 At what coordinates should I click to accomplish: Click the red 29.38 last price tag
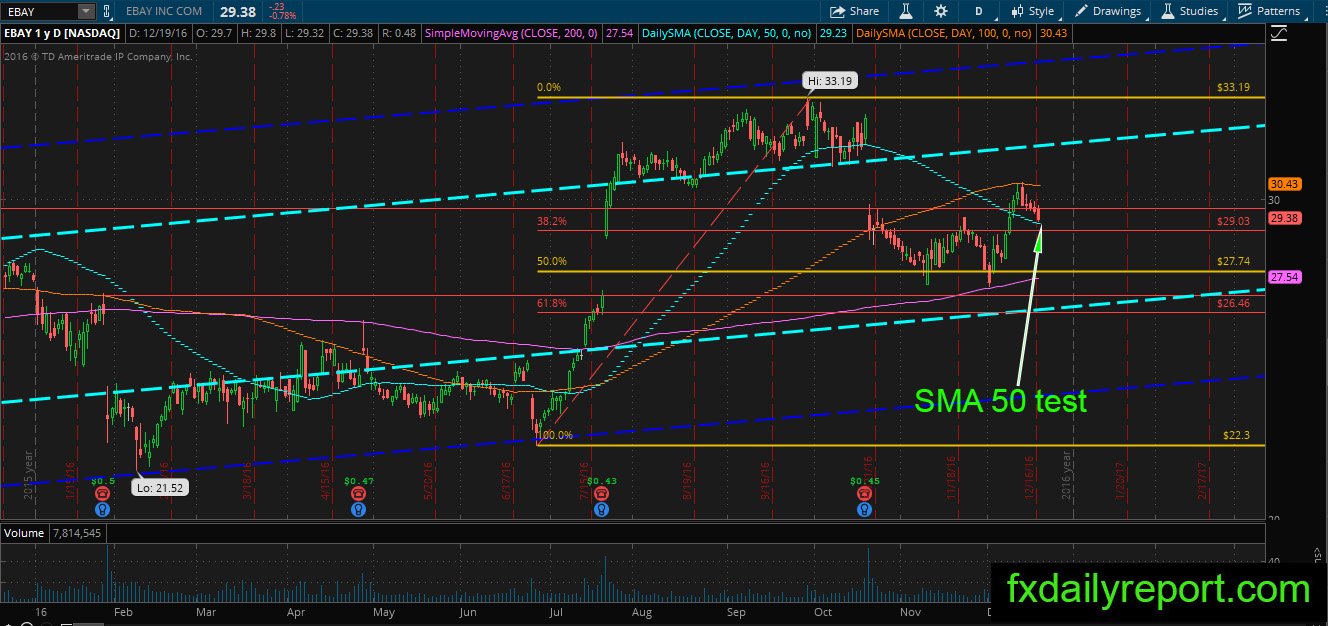(1284, 218)
